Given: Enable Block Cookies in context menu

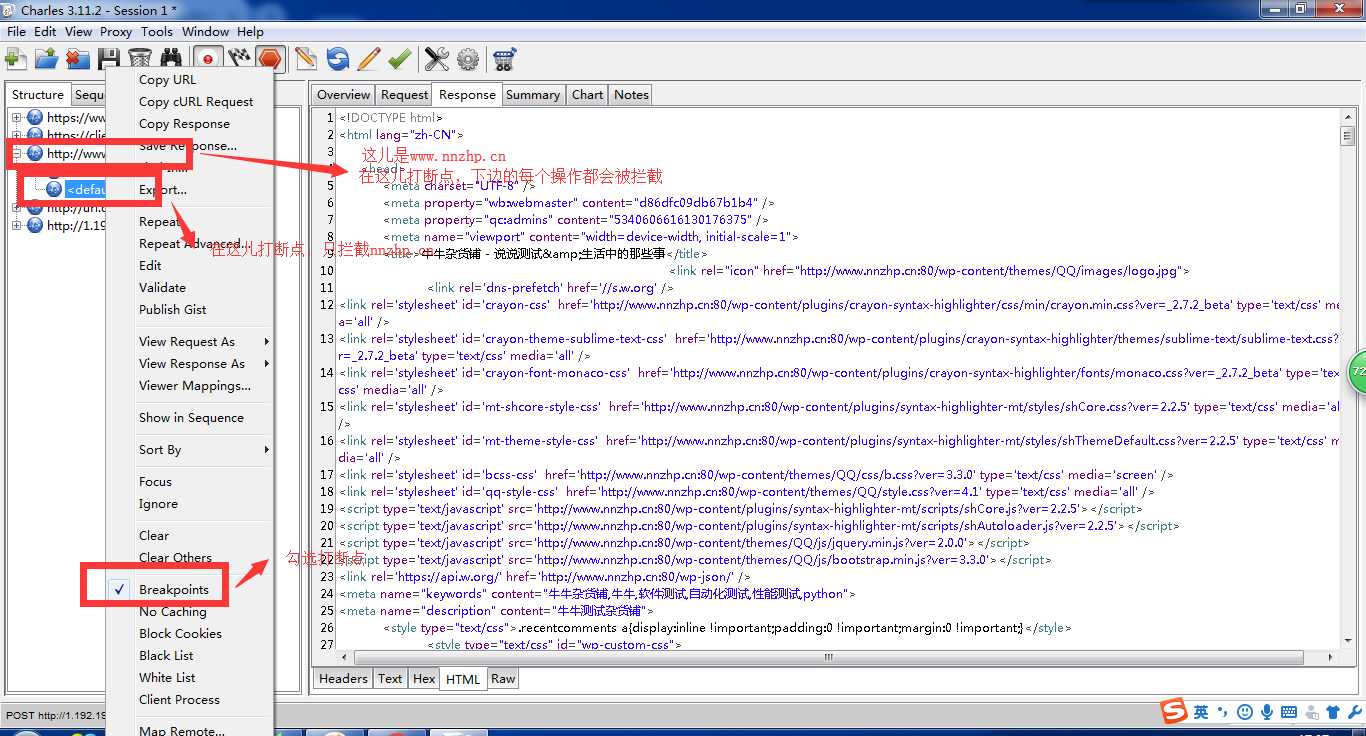Looking at the screenshot, I should point(180,633).
